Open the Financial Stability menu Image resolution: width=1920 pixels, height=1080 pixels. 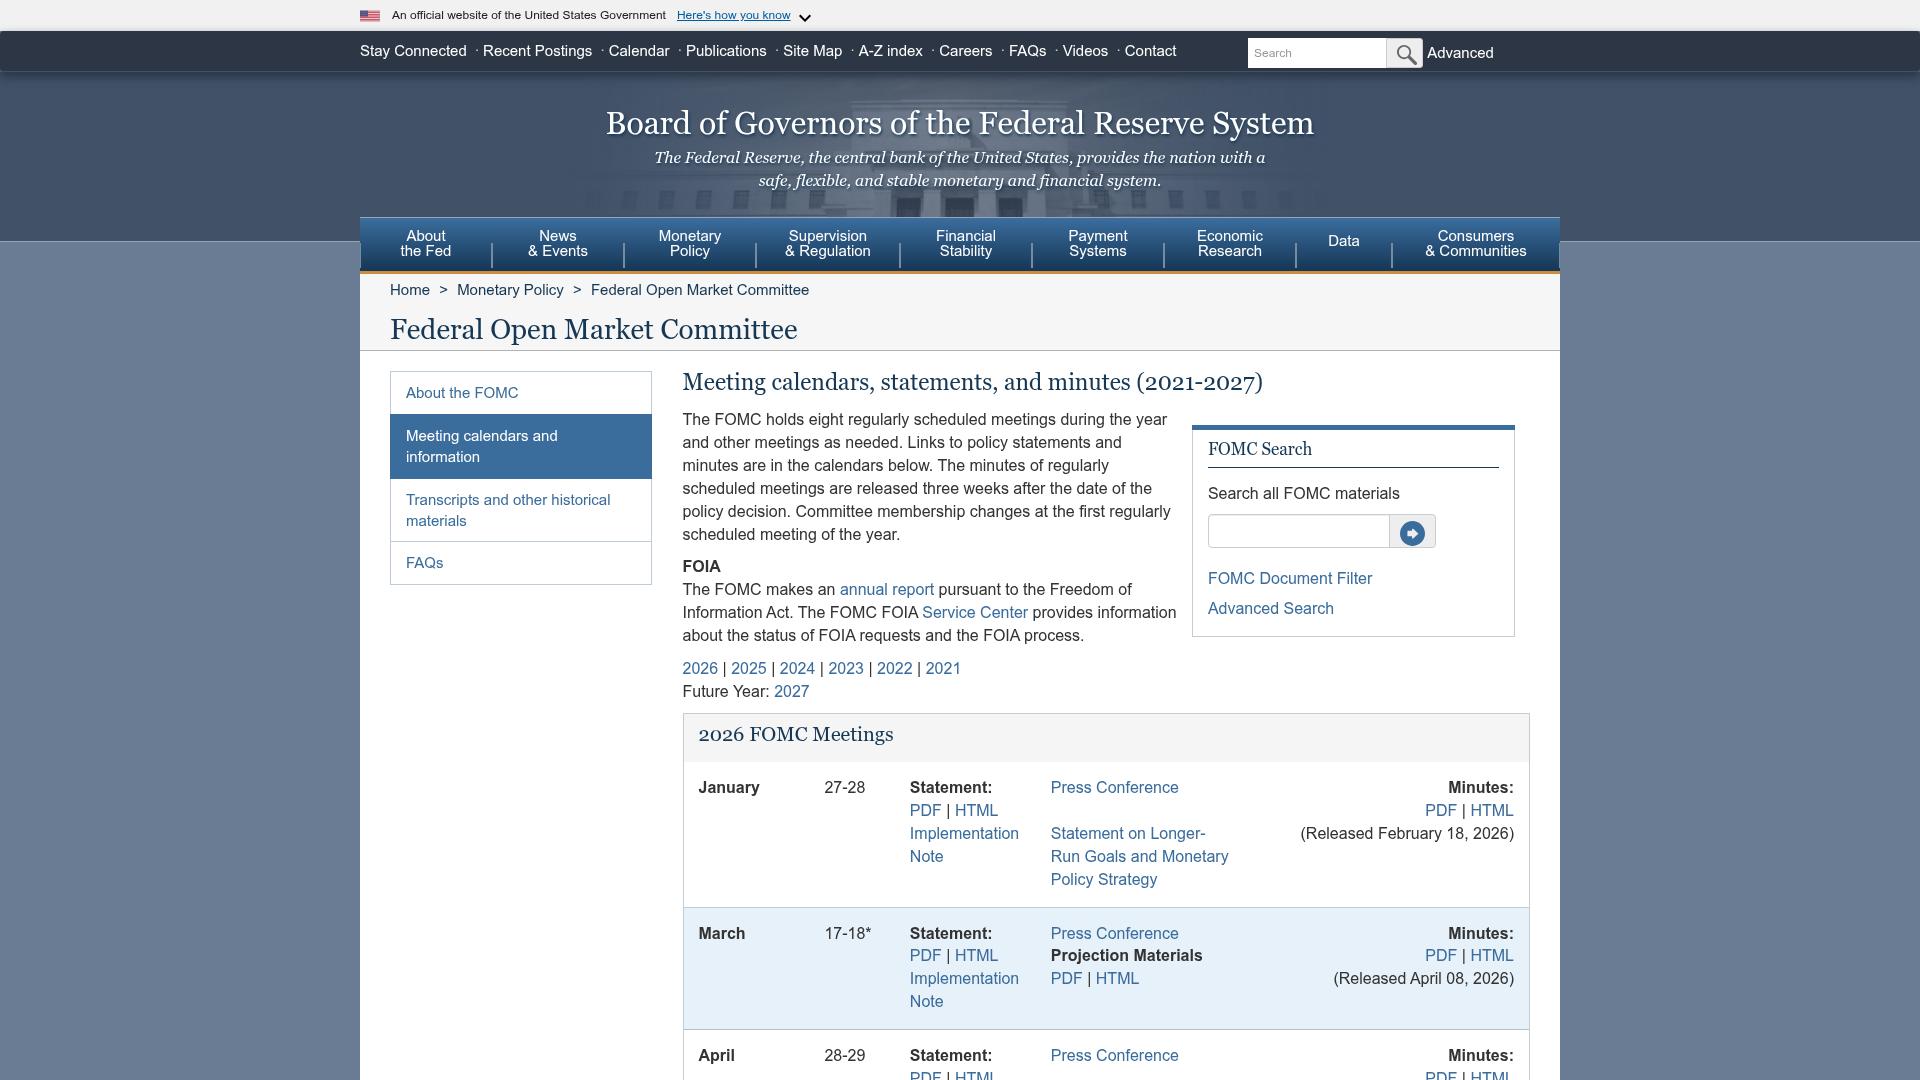(966, 244)
